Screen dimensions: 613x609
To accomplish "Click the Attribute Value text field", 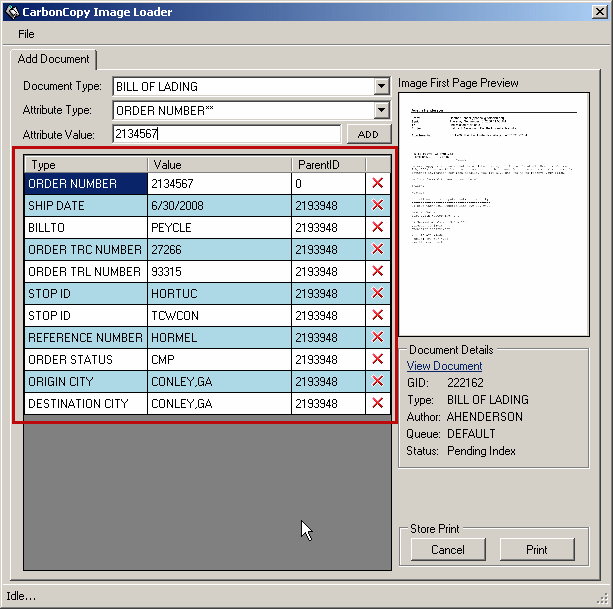I will [x=226, y=134].
